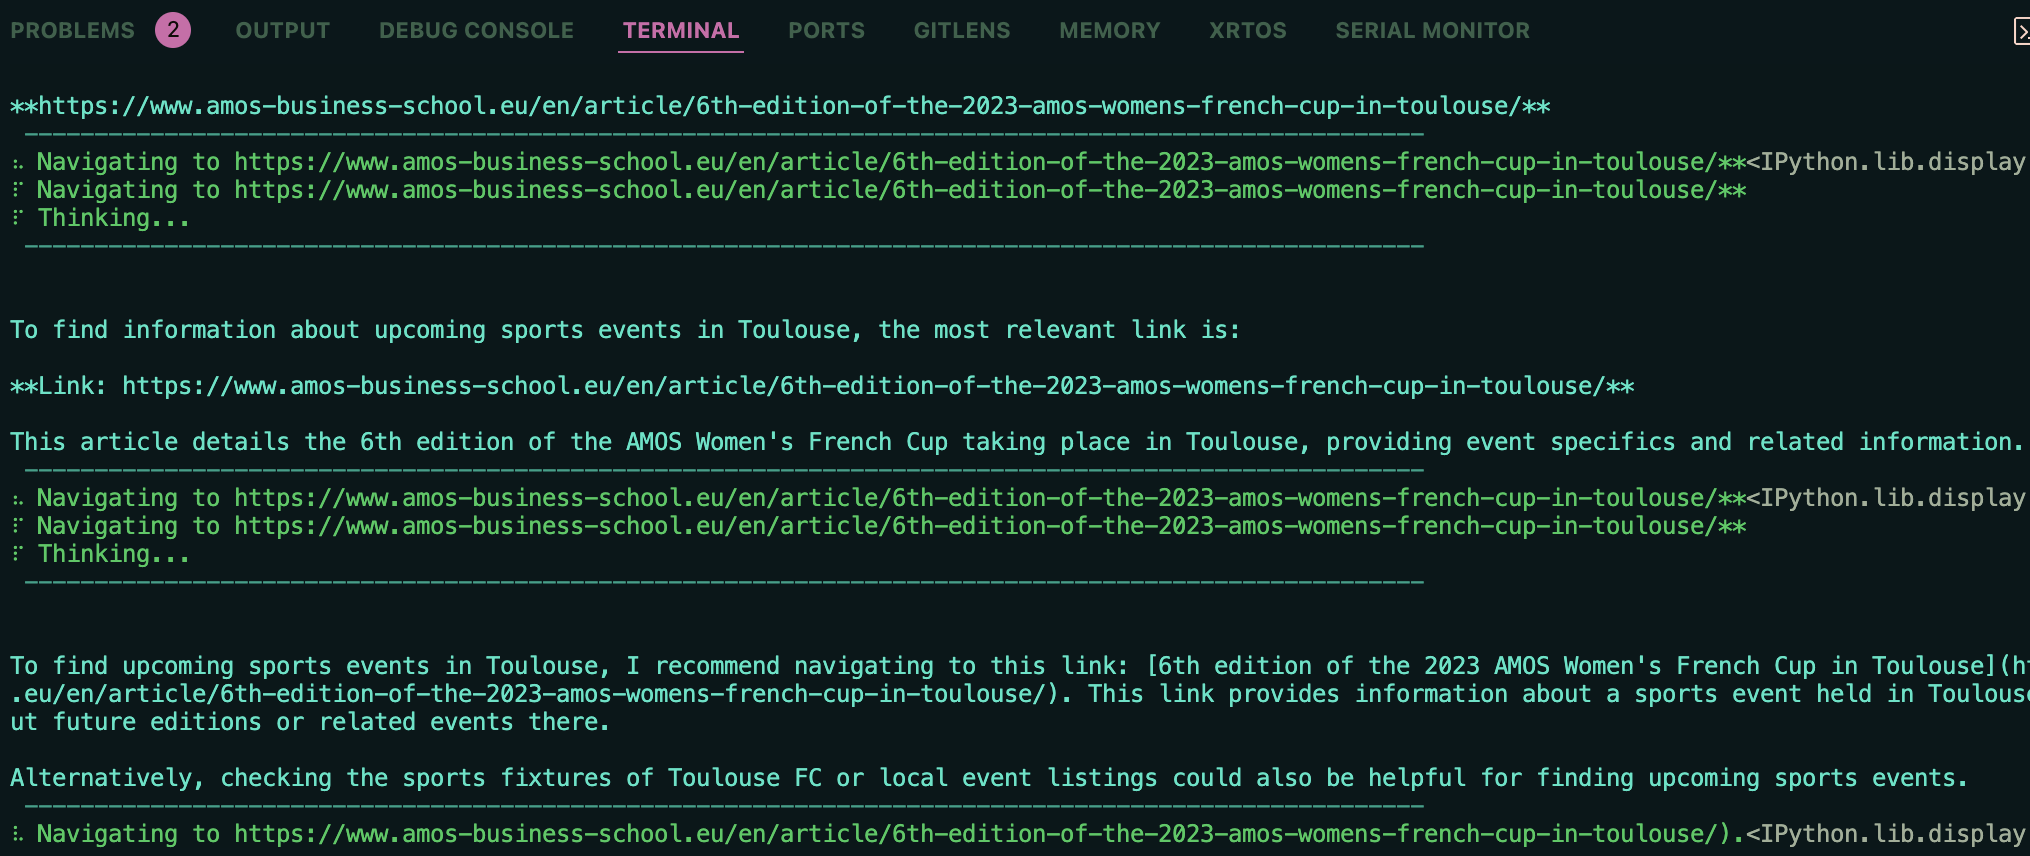
Task: Focus the terminal on the 'Alternatively, checking' line
Action: [x=989, y=778]
